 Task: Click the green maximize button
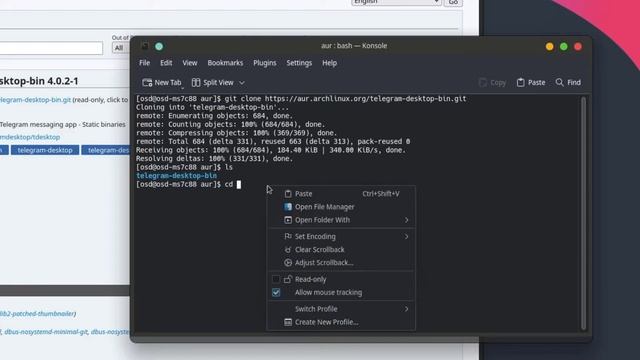[564, 47]
